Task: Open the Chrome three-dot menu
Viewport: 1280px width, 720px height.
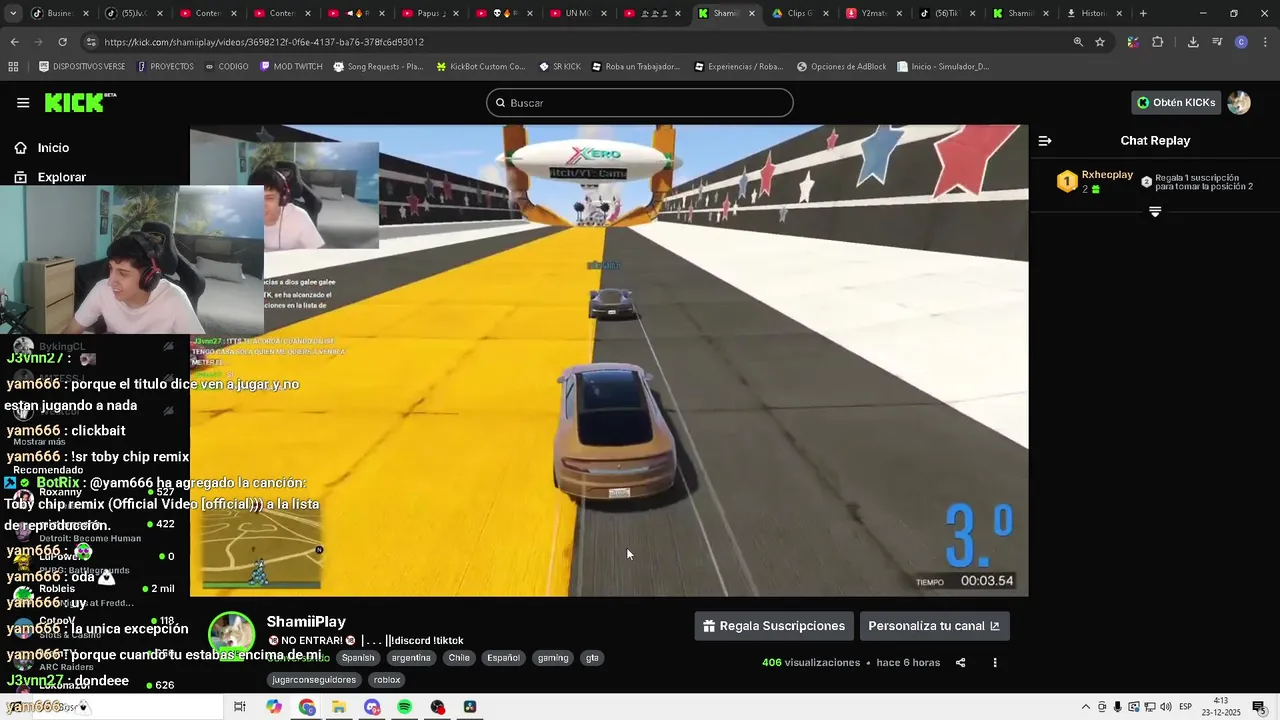Action: [x=1265, y=42]
